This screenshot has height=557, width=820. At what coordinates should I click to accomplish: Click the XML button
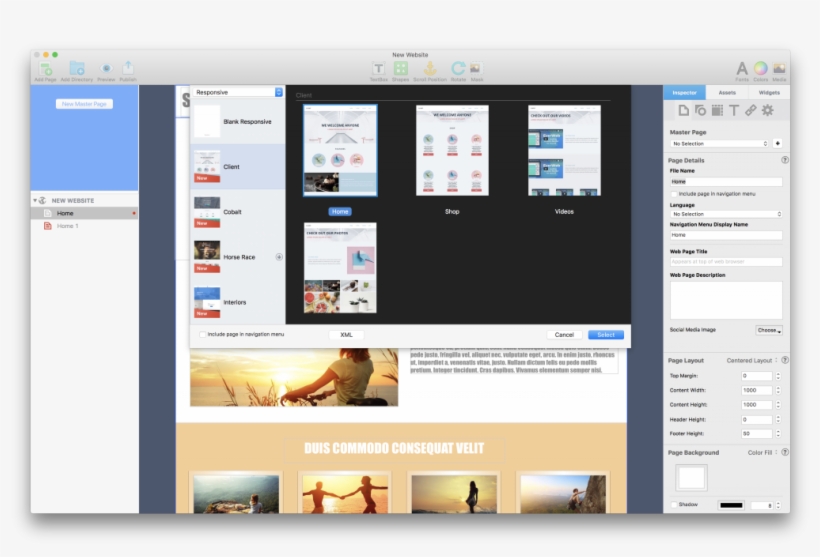[x=346, y=335]
